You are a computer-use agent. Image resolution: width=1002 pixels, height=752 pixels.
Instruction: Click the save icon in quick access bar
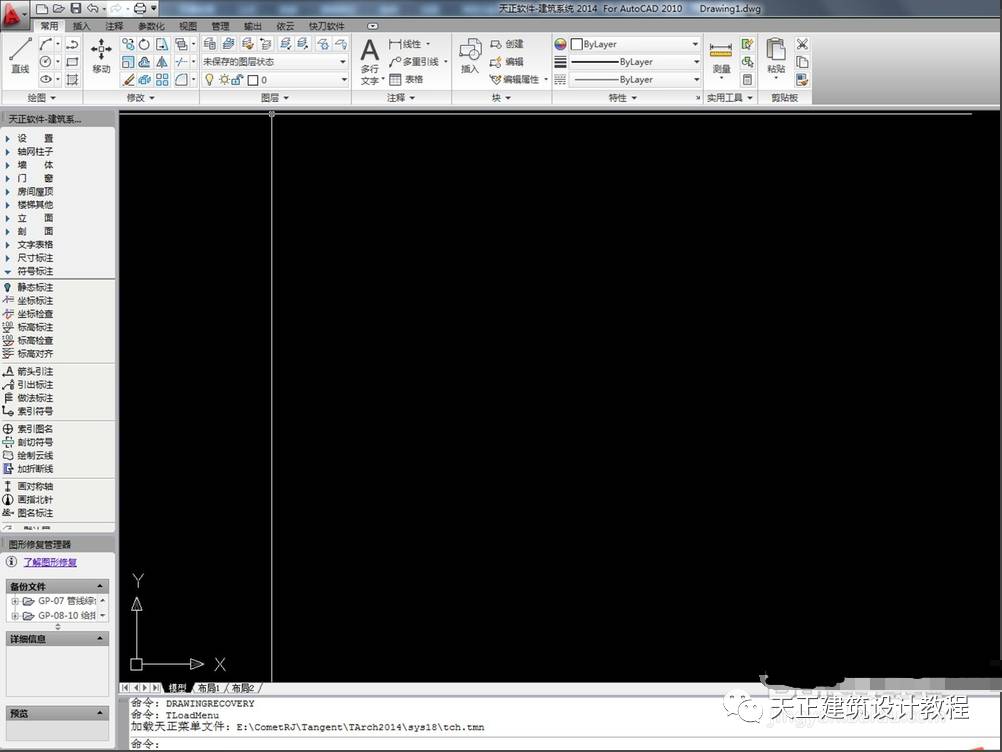coord(75,8)
